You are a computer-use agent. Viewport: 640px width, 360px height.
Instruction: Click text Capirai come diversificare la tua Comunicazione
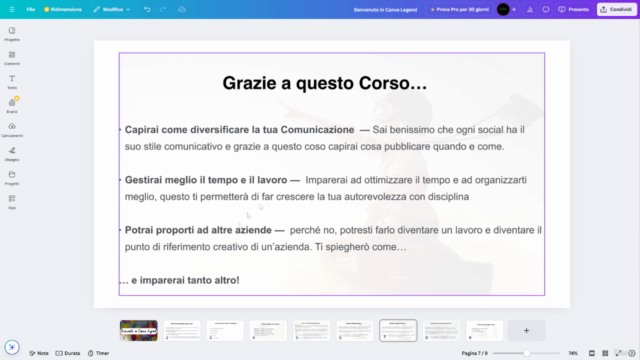pyautogui.click(x=239, y=130)
